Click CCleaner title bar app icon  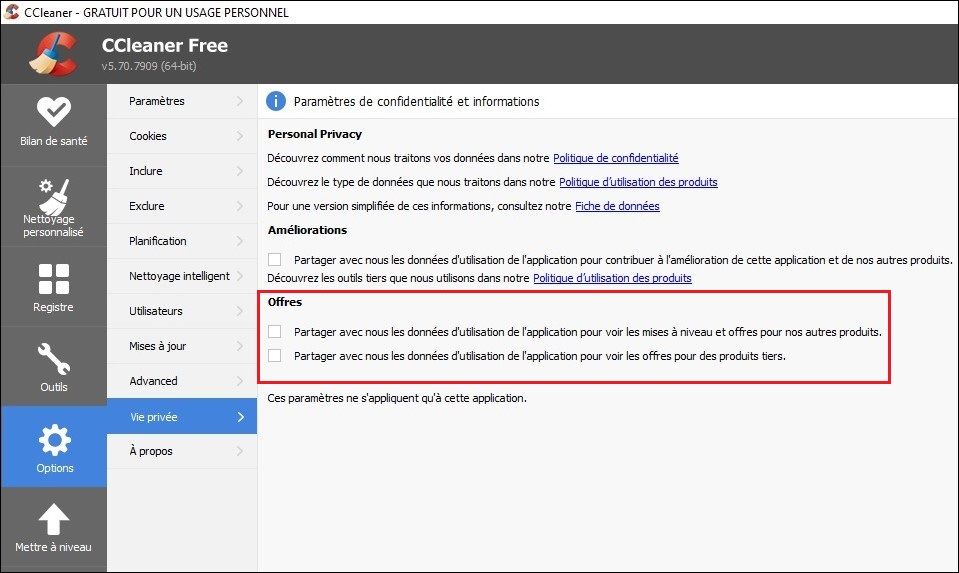(12, 12)
